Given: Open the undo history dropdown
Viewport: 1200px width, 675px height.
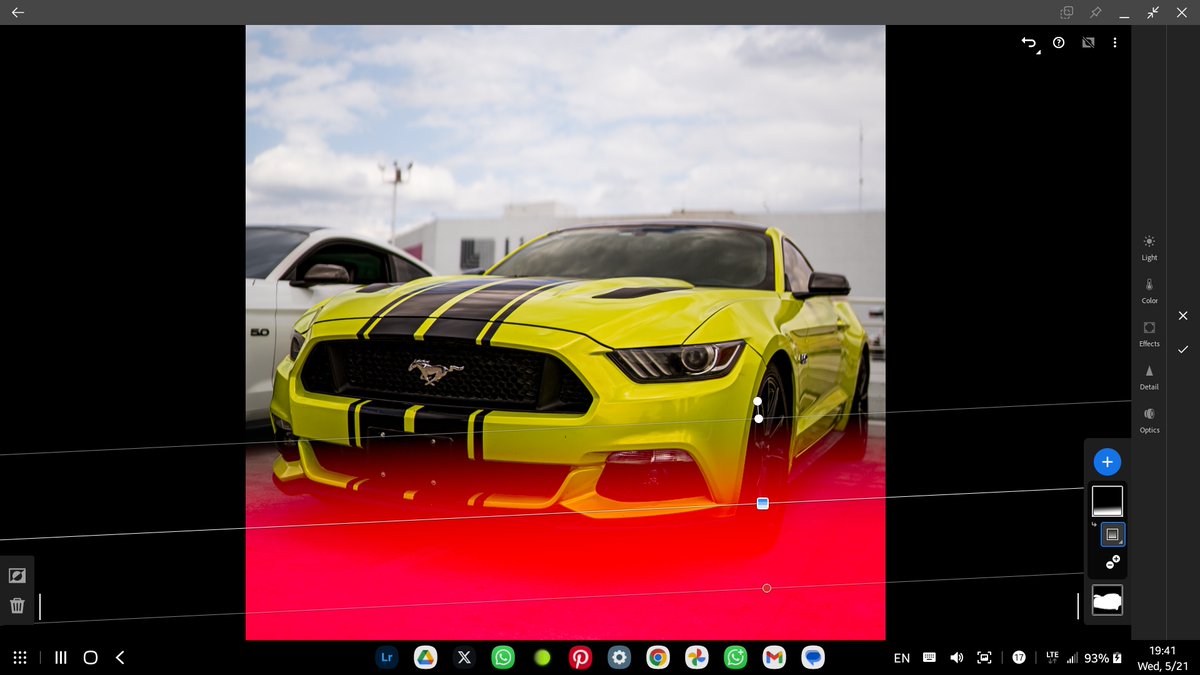Looking at the screenshot, I should coord(1029,43).
